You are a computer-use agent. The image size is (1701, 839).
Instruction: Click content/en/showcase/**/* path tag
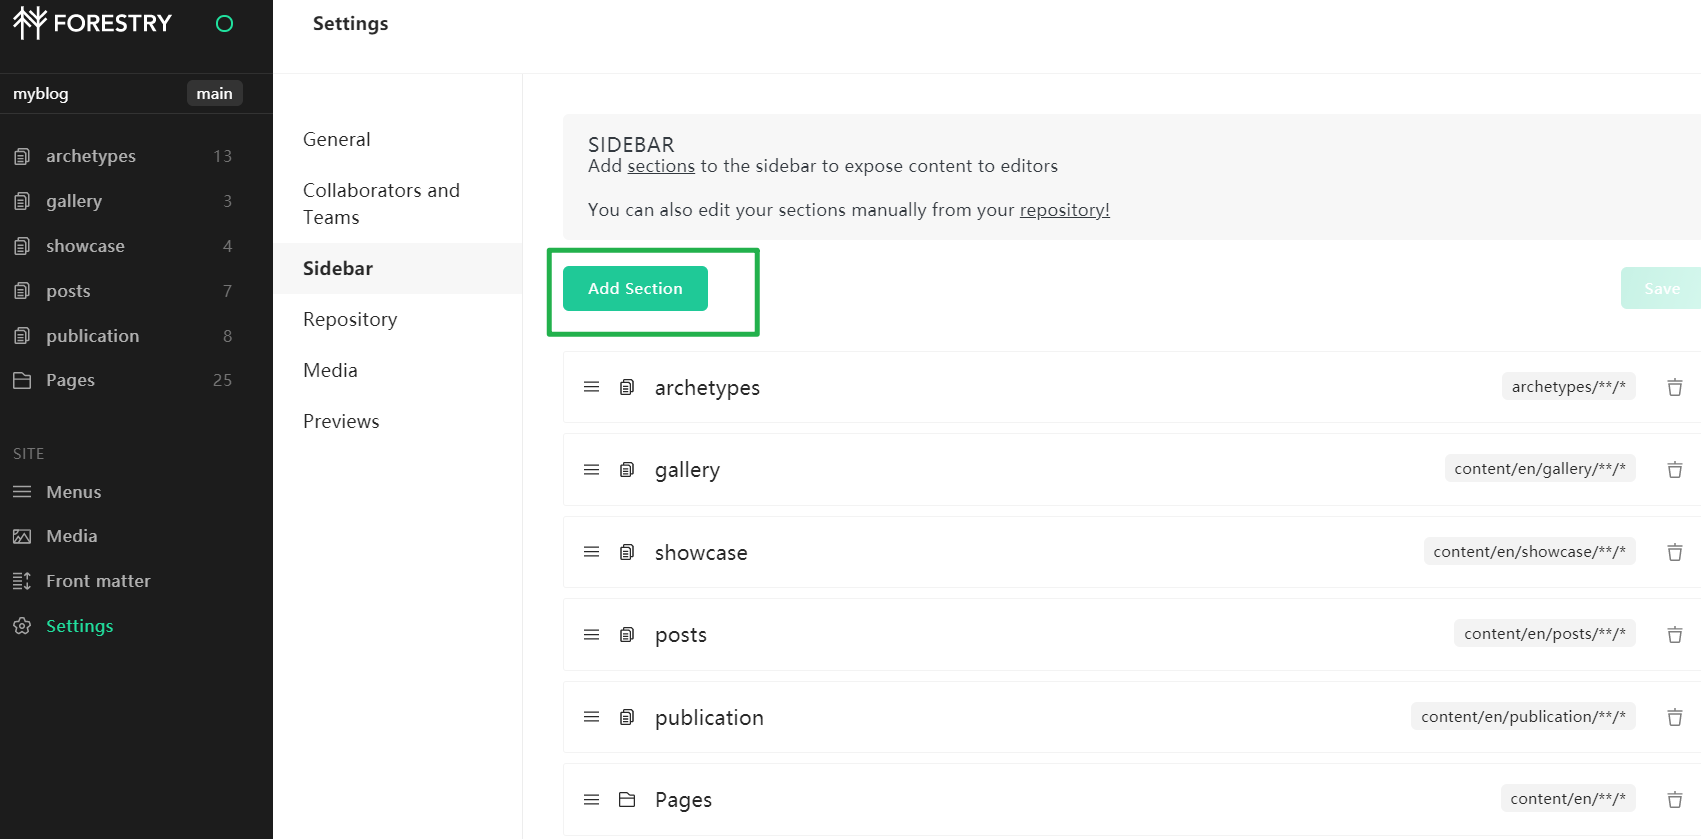pyautogui.click(x=1530, y=551)
